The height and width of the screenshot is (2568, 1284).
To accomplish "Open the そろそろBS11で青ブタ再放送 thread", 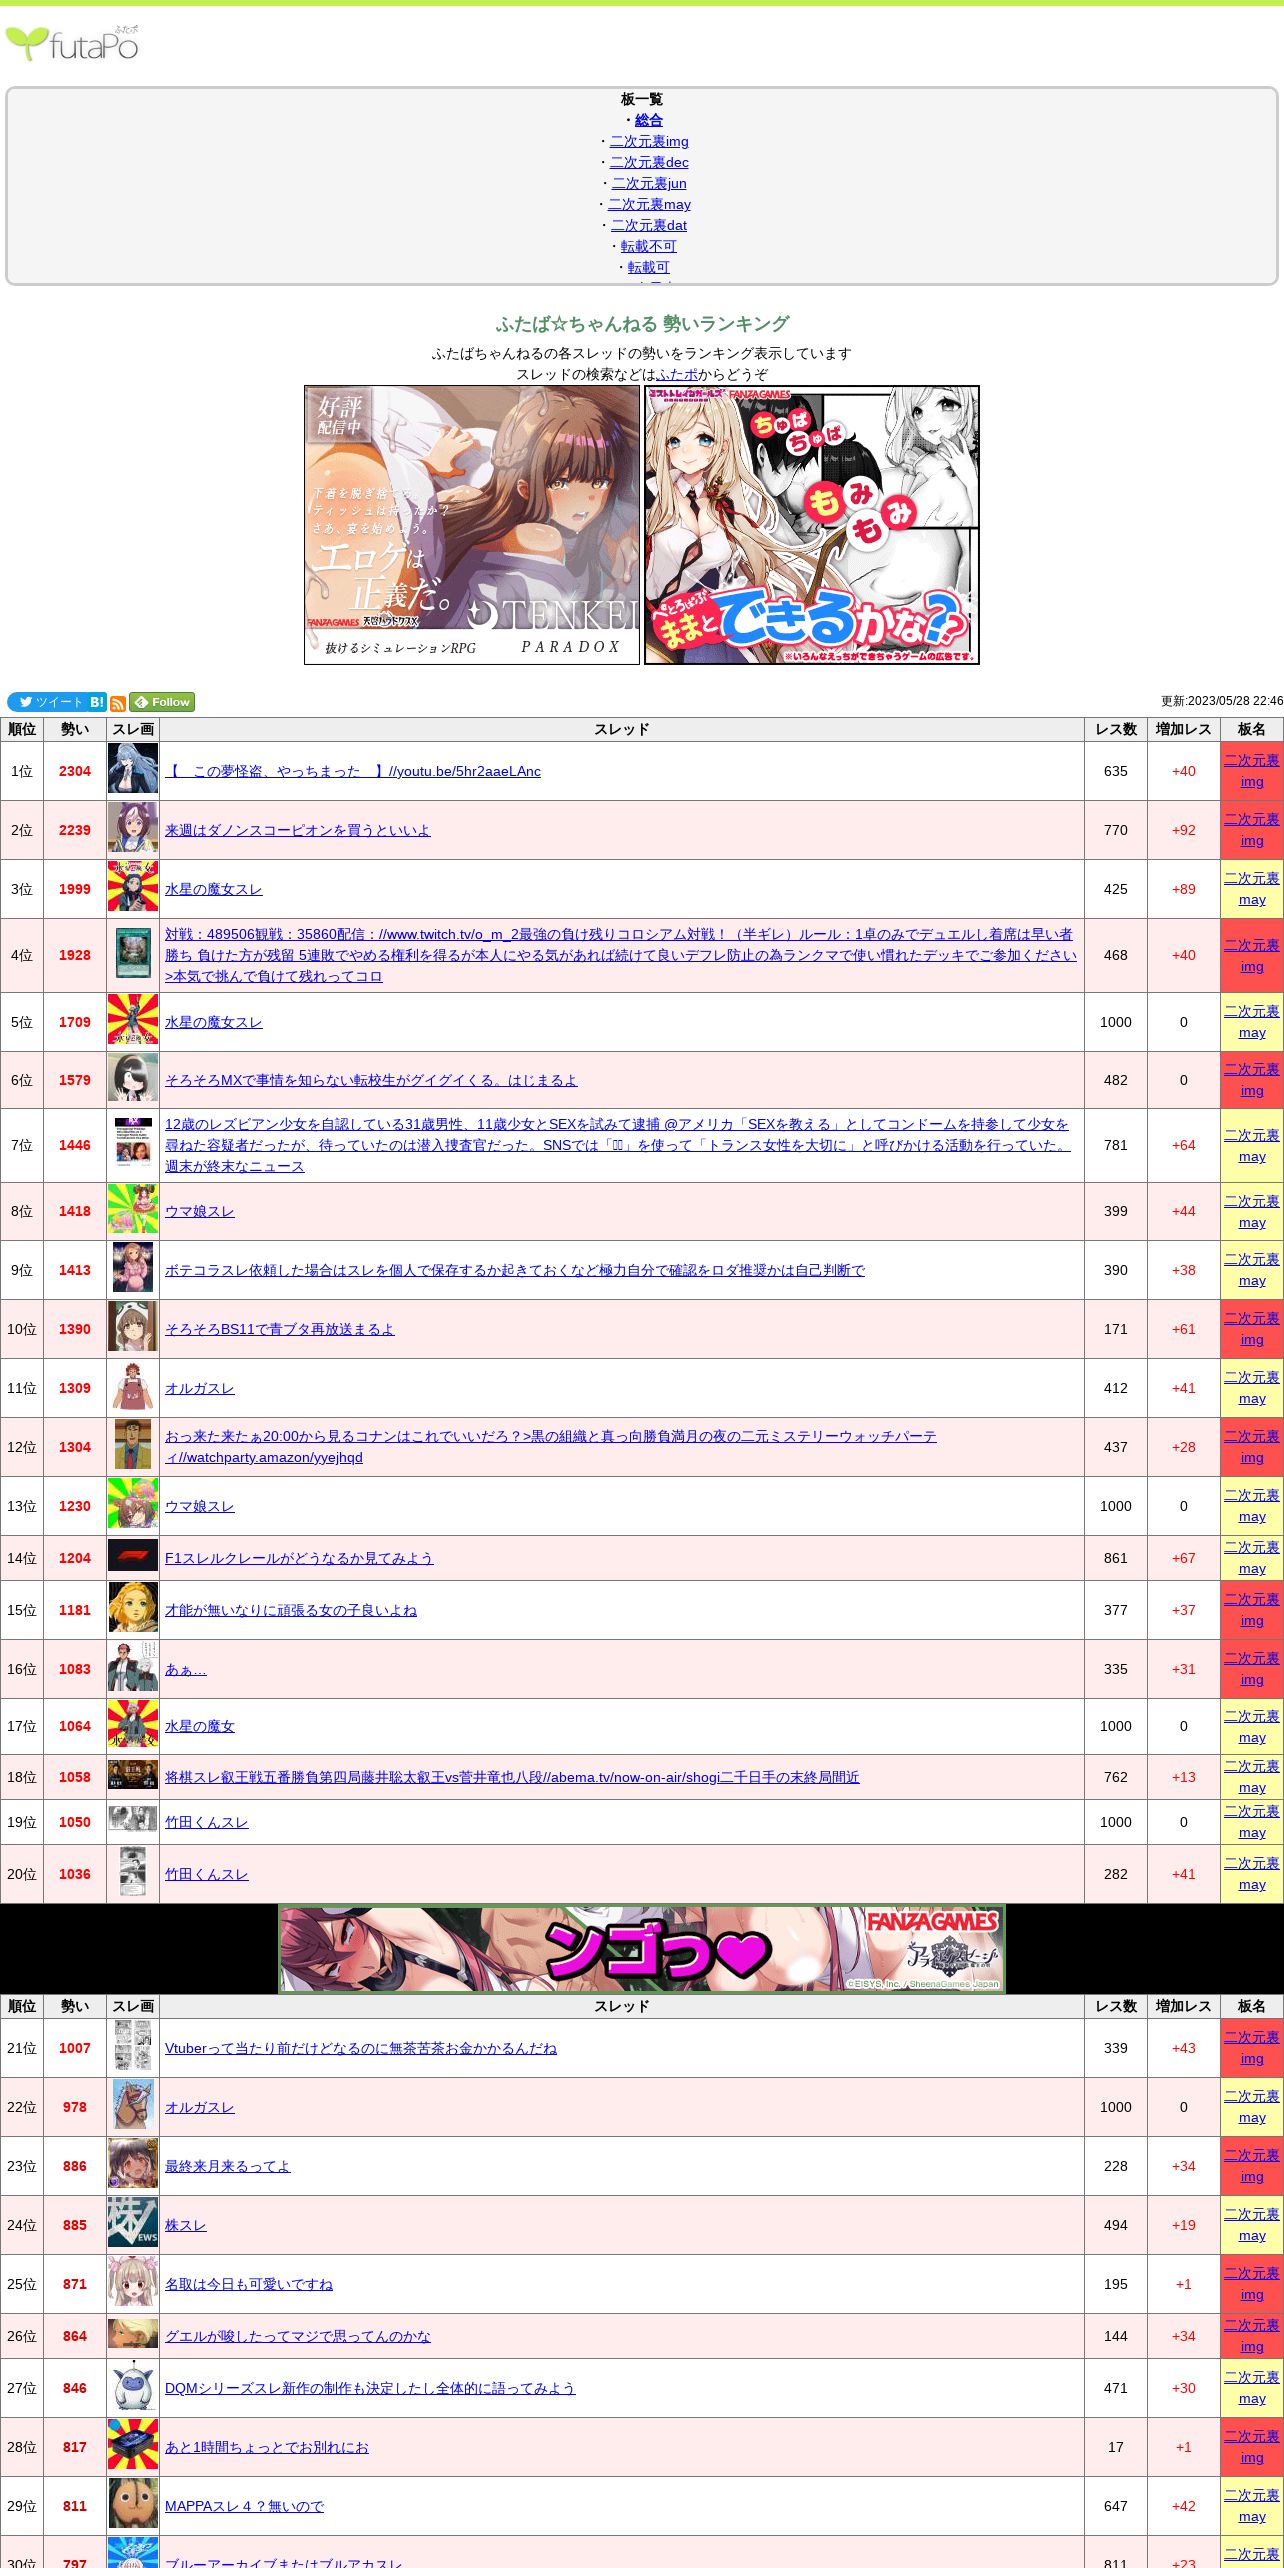I will [280, 1329].
